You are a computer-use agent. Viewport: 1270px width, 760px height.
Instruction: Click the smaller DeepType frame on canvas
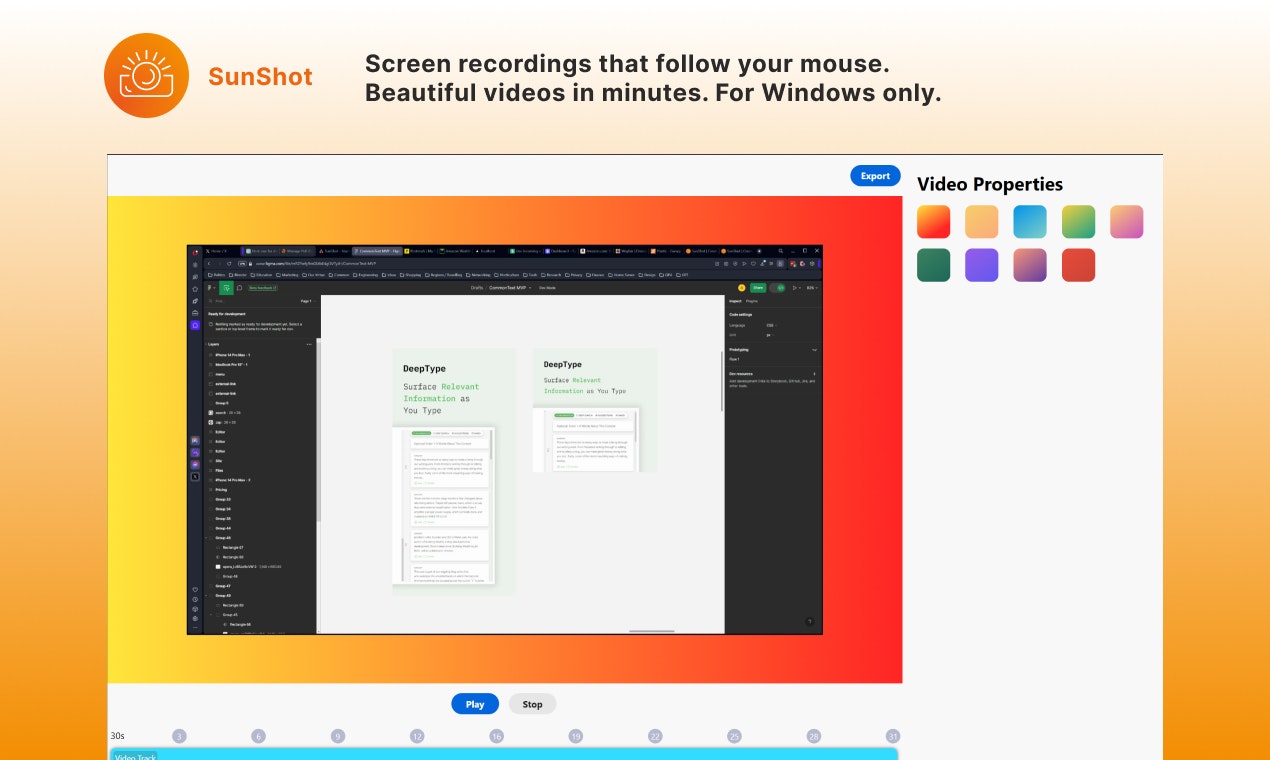click(x=595, y=410)
